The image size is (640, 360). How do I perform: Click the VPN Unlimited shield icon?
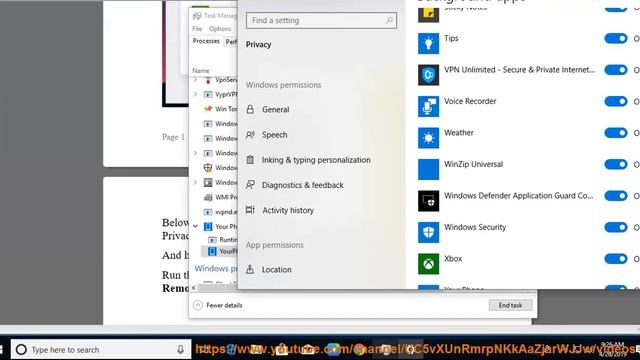pyautogui.click(x=428, y=75)
